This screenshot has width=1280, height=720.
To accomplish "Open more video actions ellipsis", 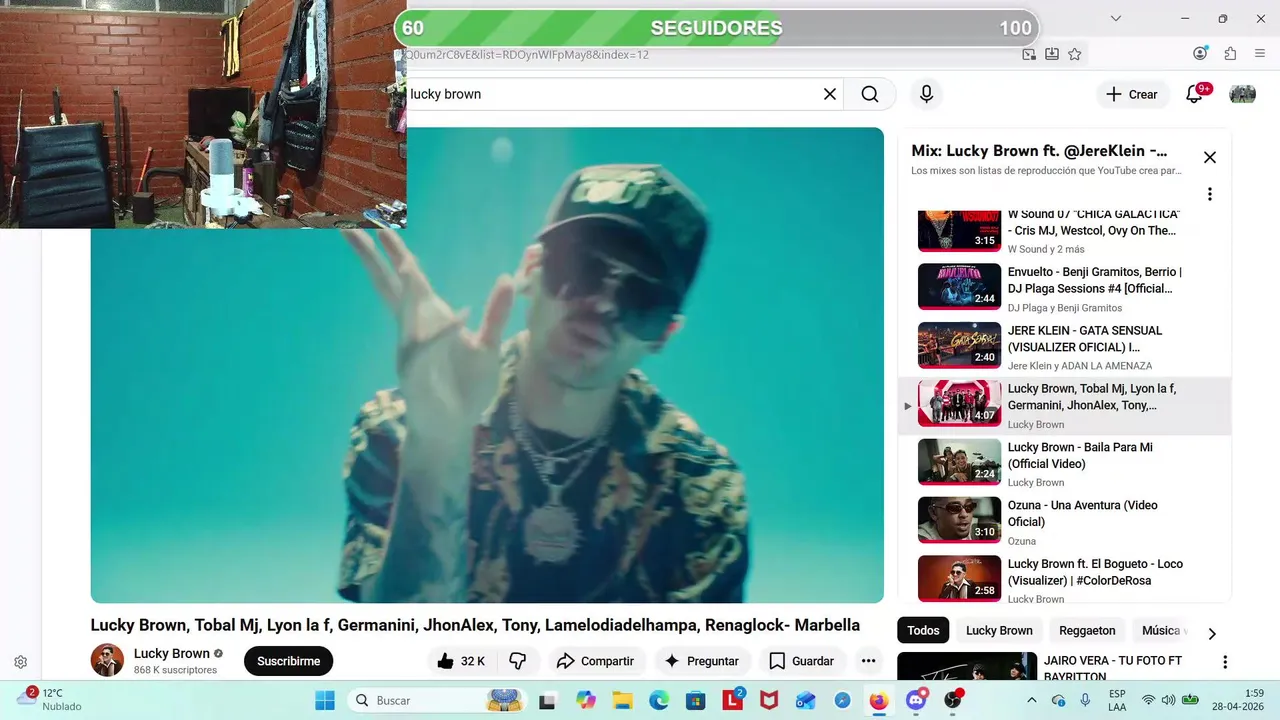I will point(868,661).
